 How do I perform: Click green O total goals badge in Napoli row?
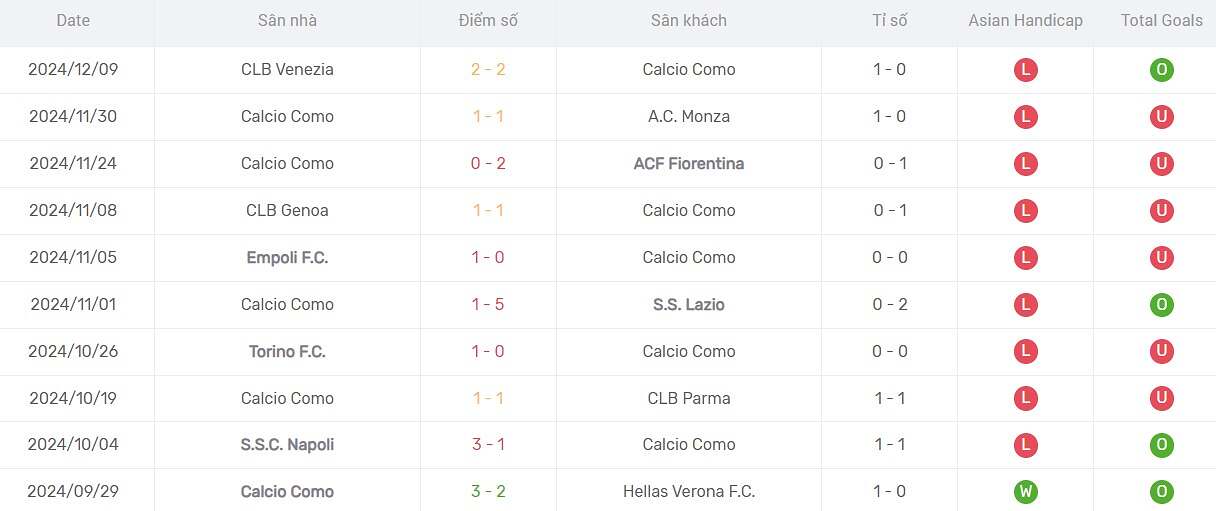pyautogui.click(x=1161, y=445)
